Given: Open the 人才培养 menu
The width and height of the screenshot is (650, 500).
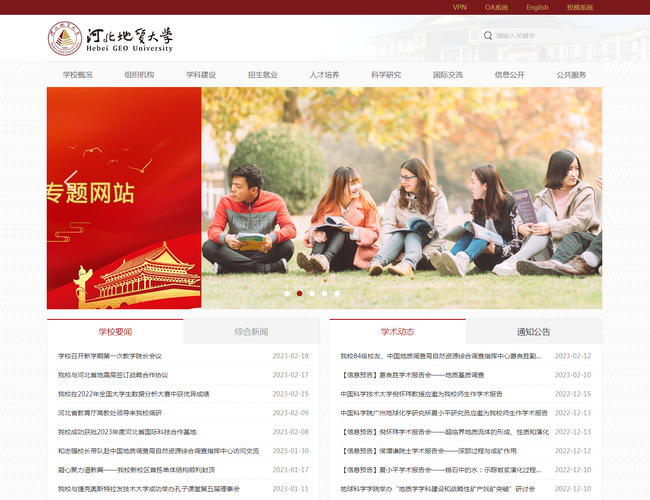Looking at the screenshot, I should point(324,75).
